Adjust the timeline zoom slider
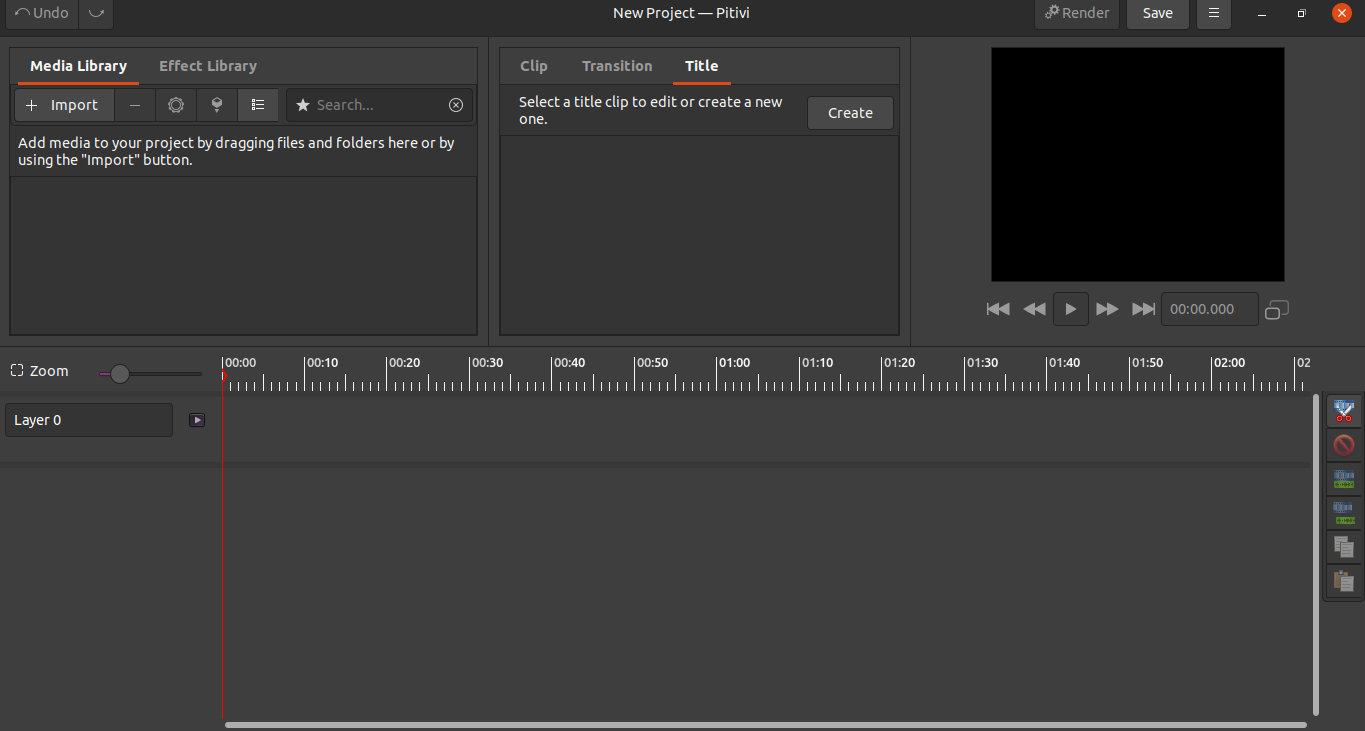1365x731 pixels. tap(150, 374)
